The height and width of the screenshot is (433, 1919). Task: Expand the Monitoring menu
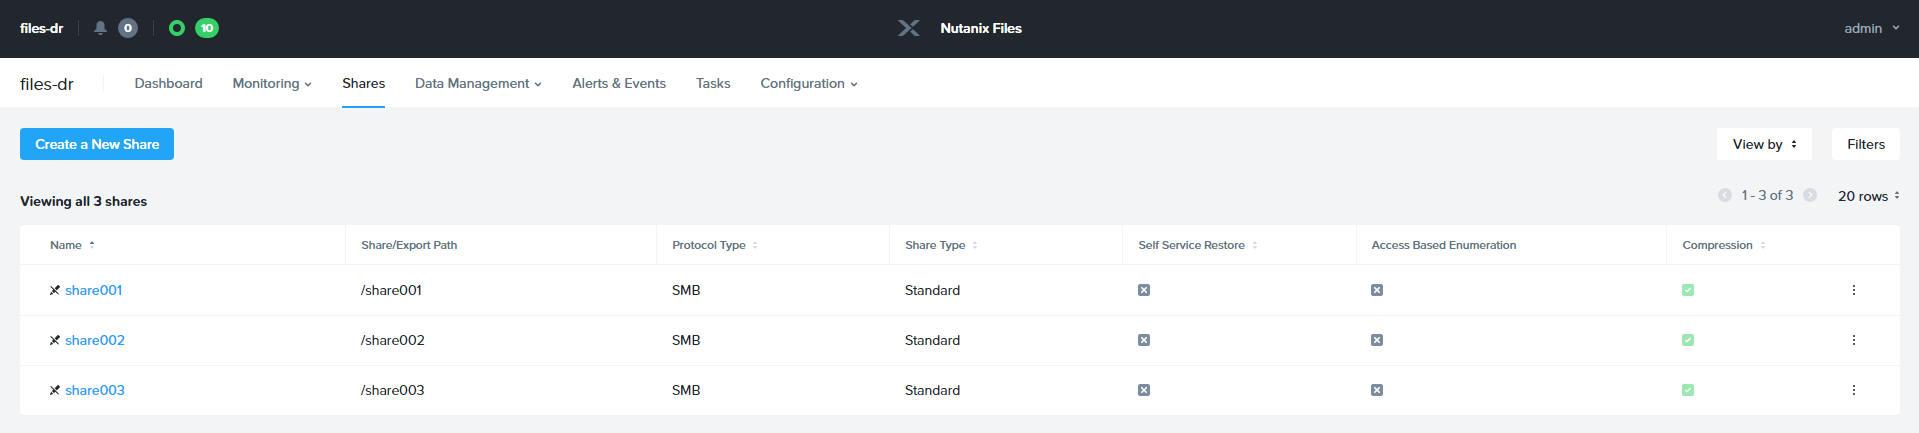pos(272,83)
